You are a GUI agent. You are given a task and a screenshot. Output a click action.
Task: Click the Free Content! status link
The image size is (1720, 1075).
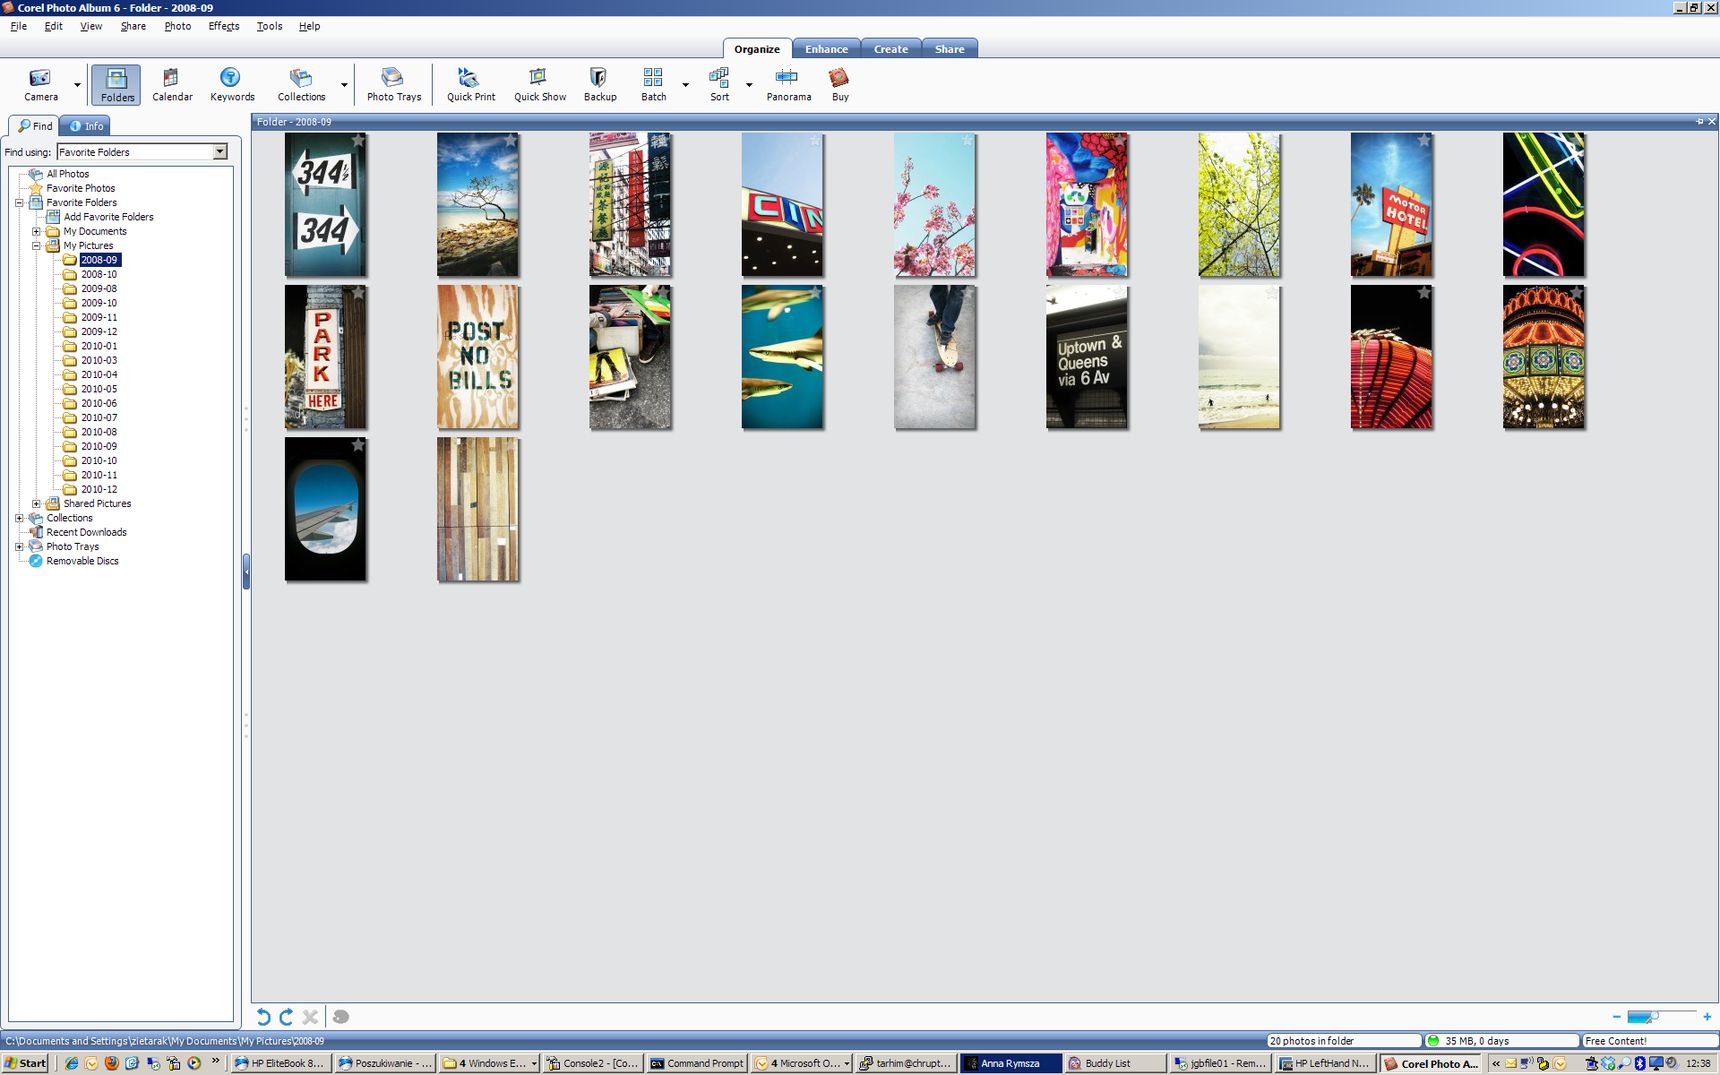click(1615, 1041)
